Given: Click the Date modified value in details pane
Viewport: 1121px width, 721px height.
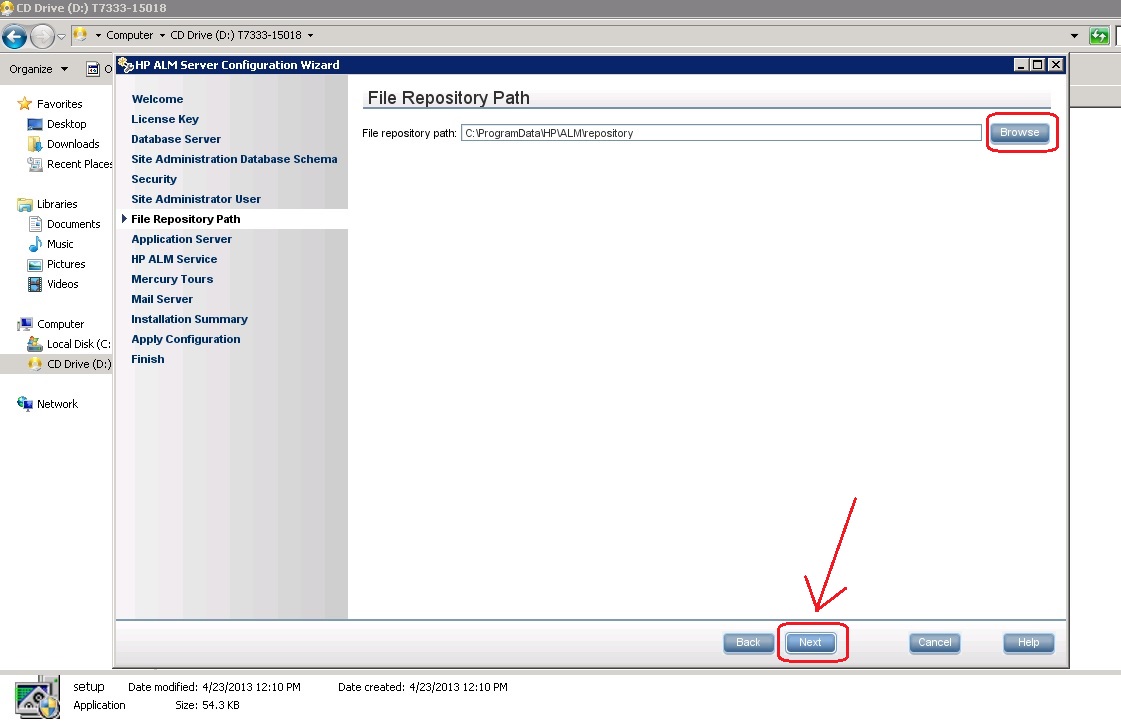Looking at the screenshot, I should (251, 687).
